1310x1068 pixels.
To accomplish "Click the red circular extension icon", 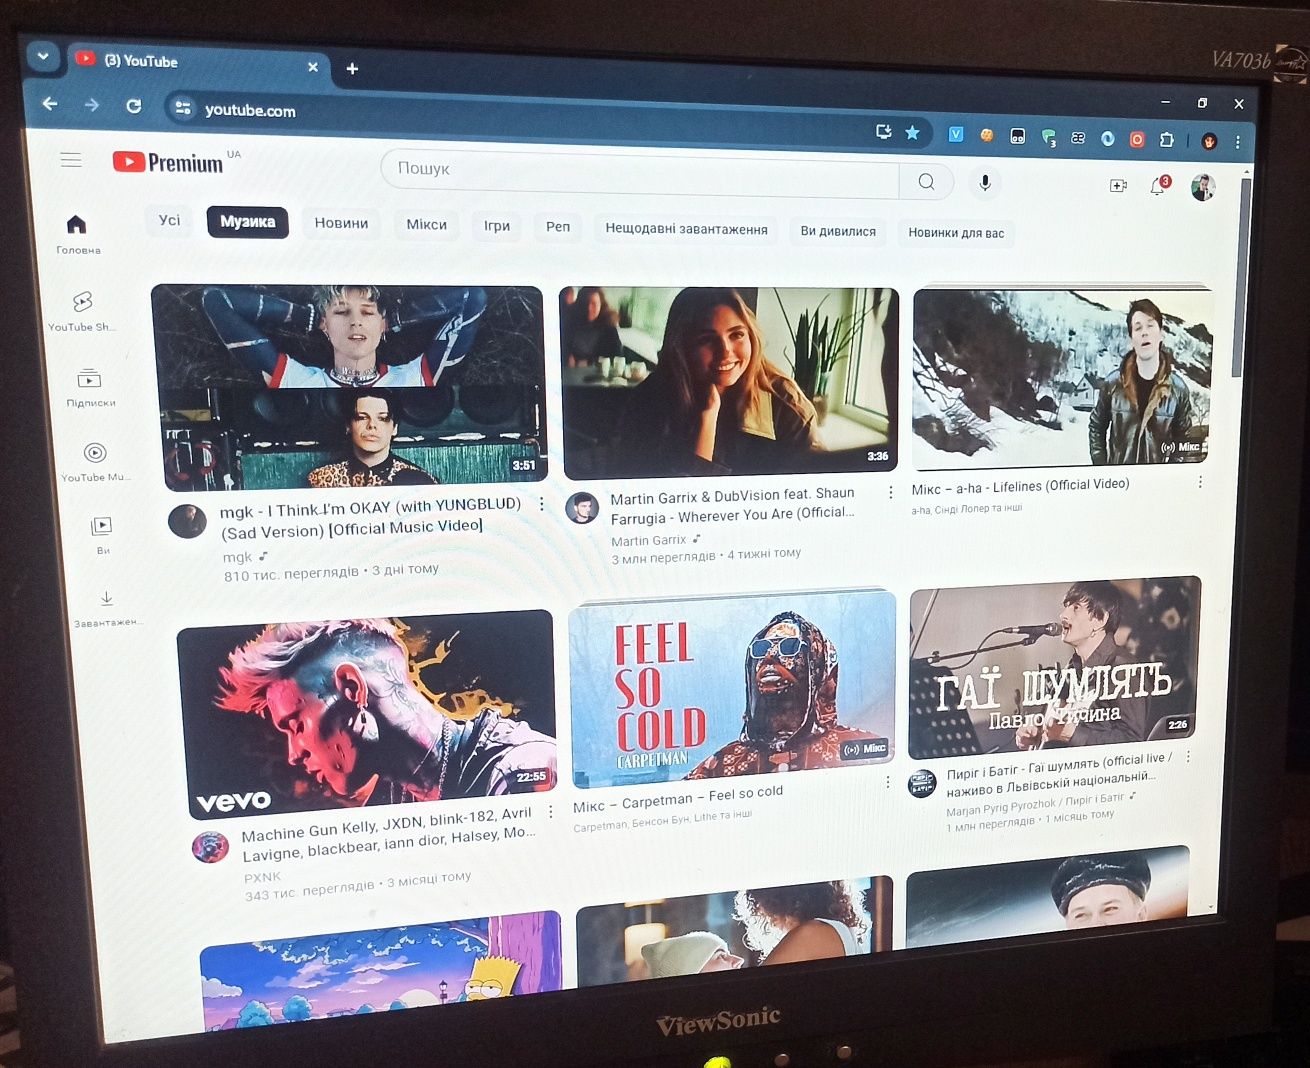I will click(x=1137, y=139).
